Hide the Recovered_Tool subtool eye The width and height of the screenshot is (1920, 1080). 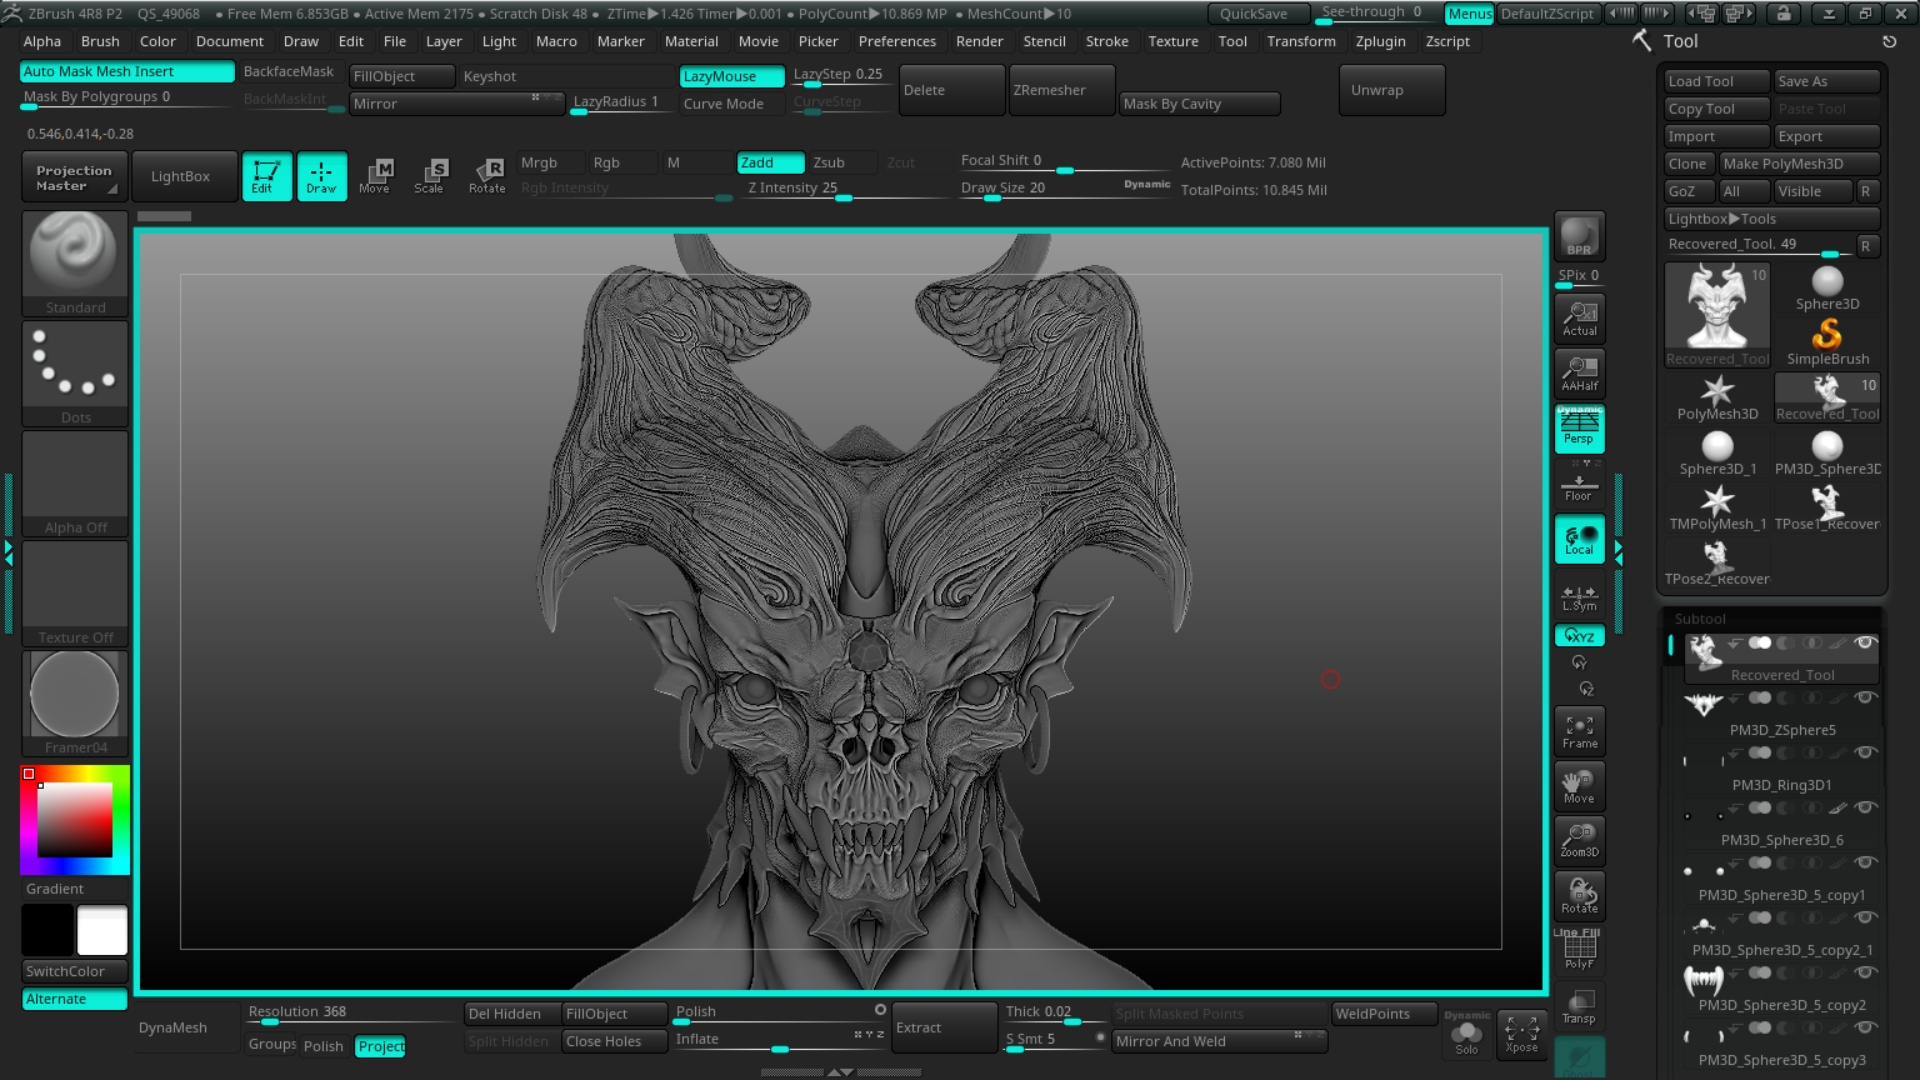[x=1864, y=642]
